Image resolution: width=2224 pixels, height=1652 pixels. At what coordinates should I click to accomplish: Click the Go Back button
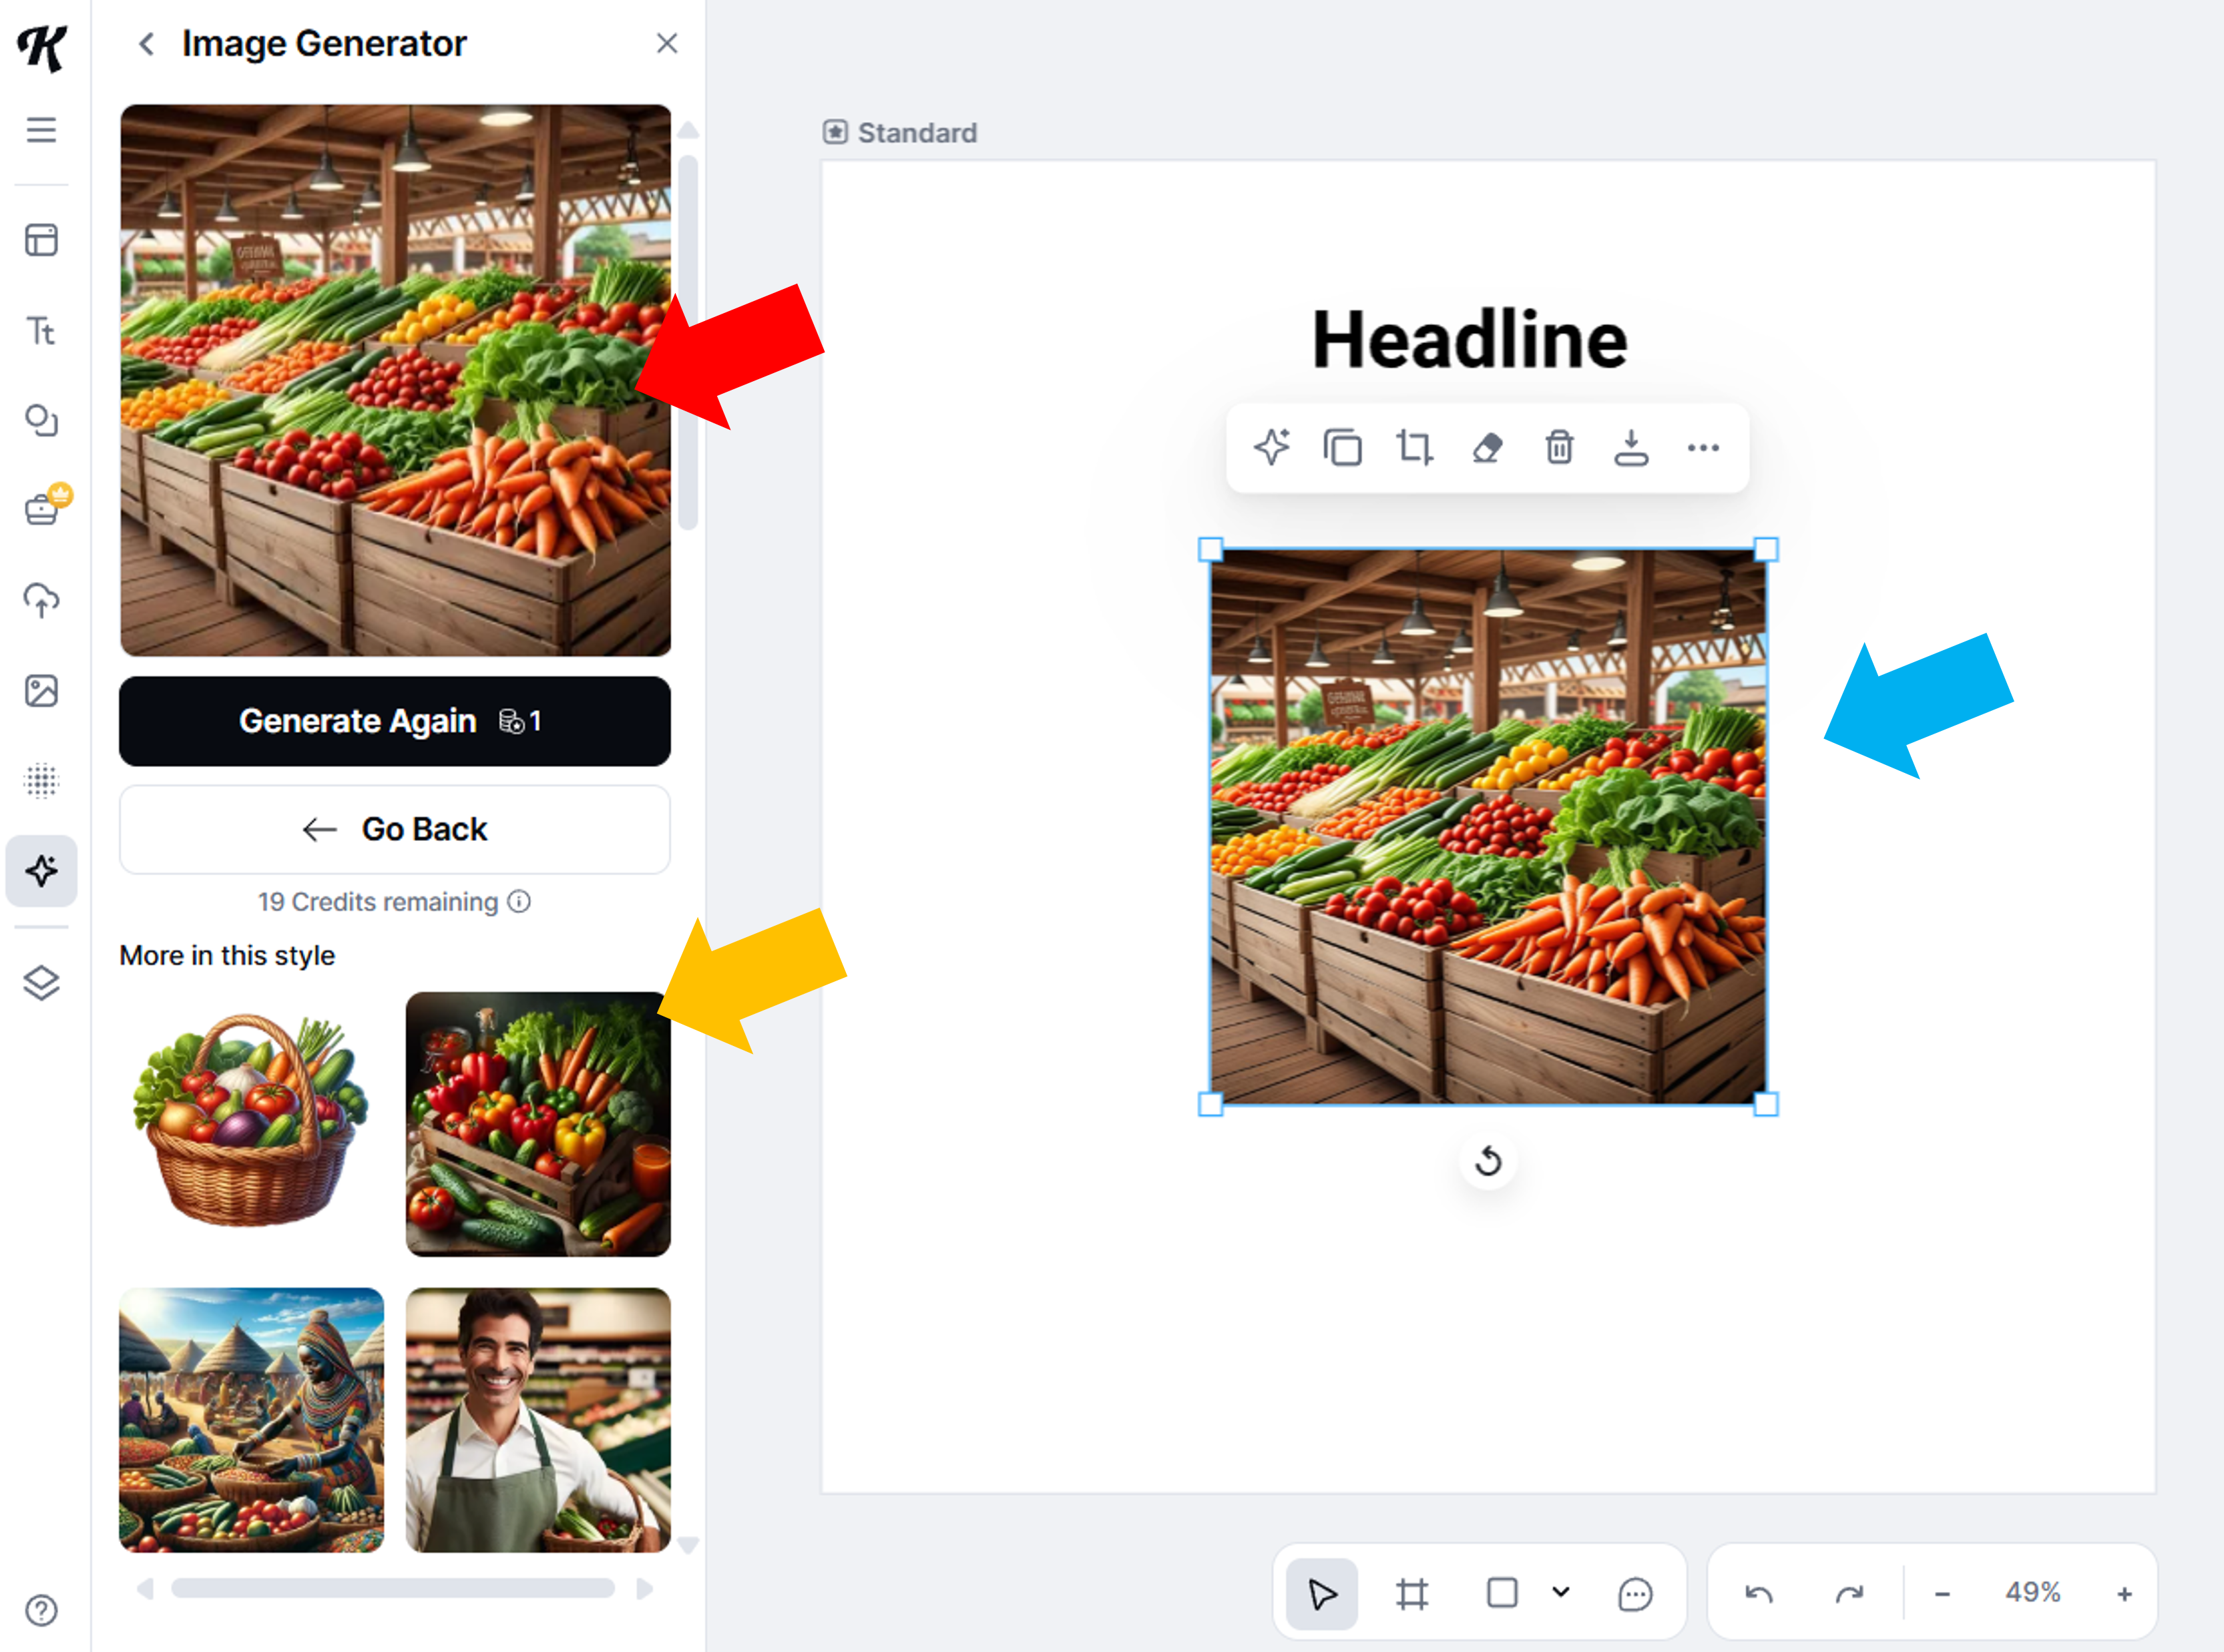[394, 829]
